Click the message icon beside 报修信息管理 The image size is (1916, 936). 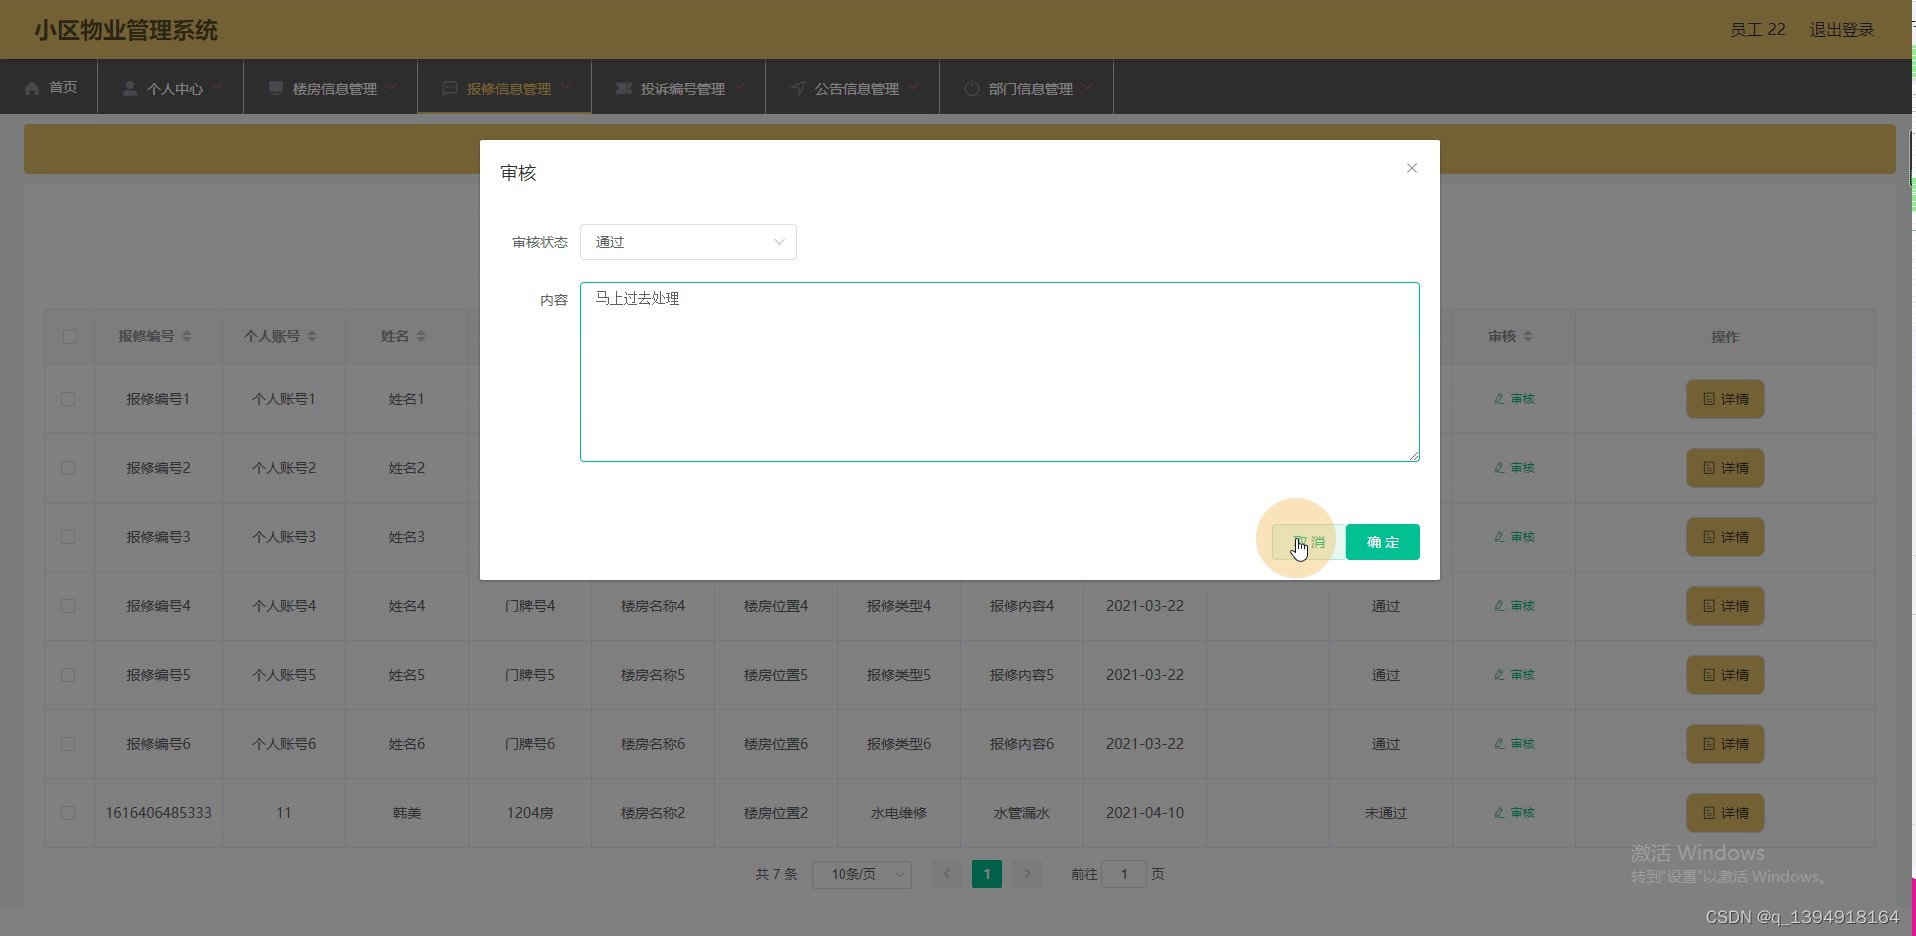450,88
